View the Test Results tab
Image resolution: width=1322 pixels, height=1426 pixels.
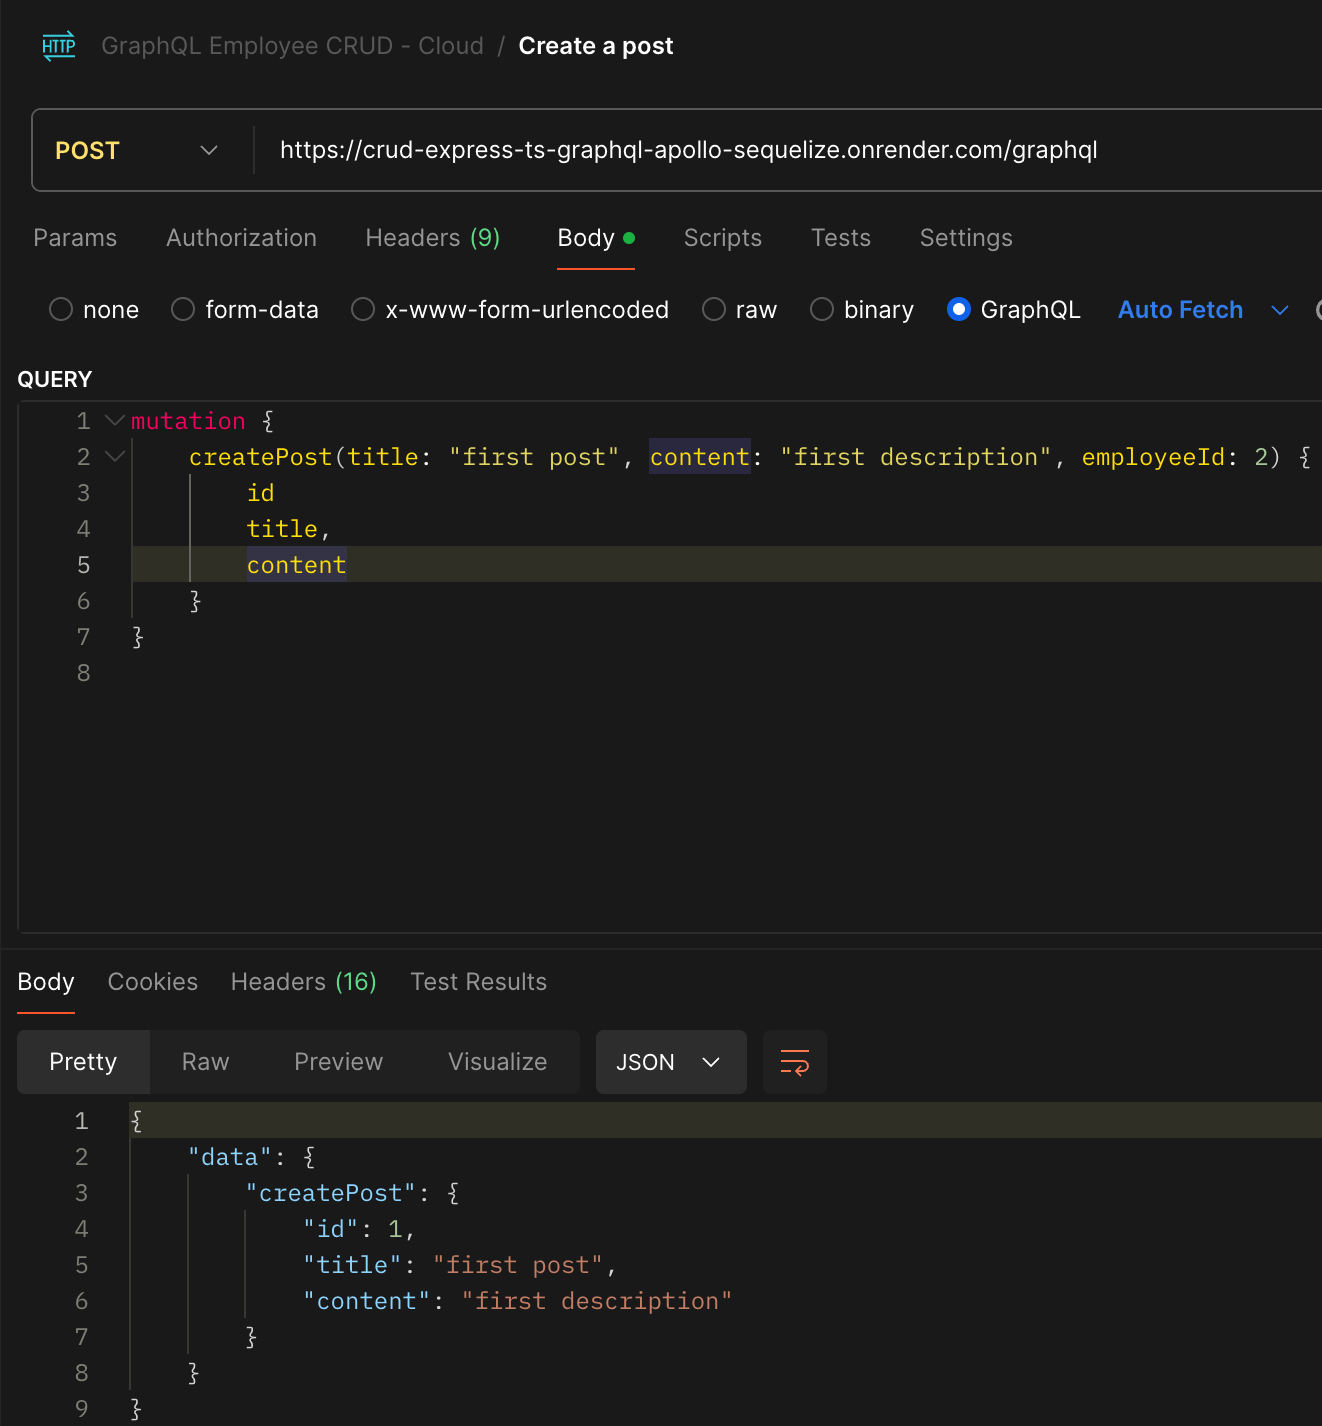pos(479,982)
